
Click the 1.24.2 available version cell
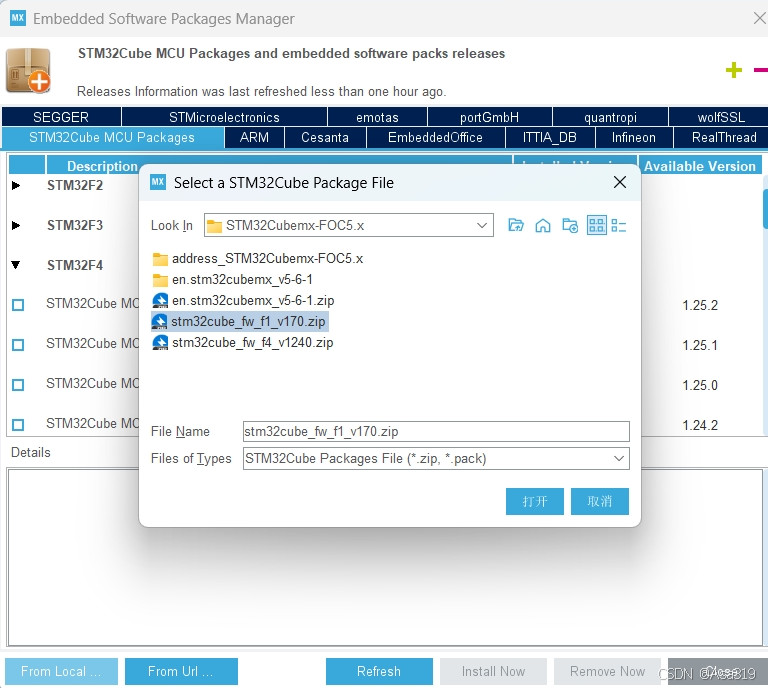click(x=700, y=425)
